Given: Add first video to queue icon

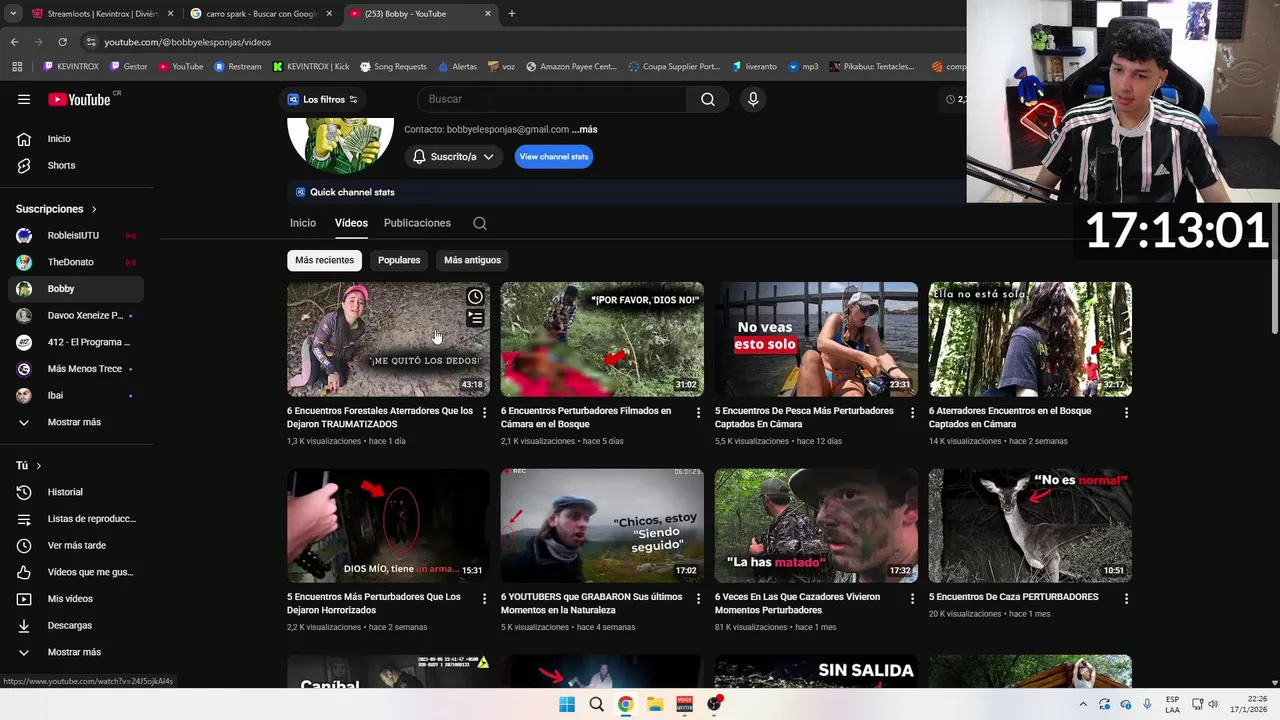Looking at the screenshot, I should (x=475, y=318).
